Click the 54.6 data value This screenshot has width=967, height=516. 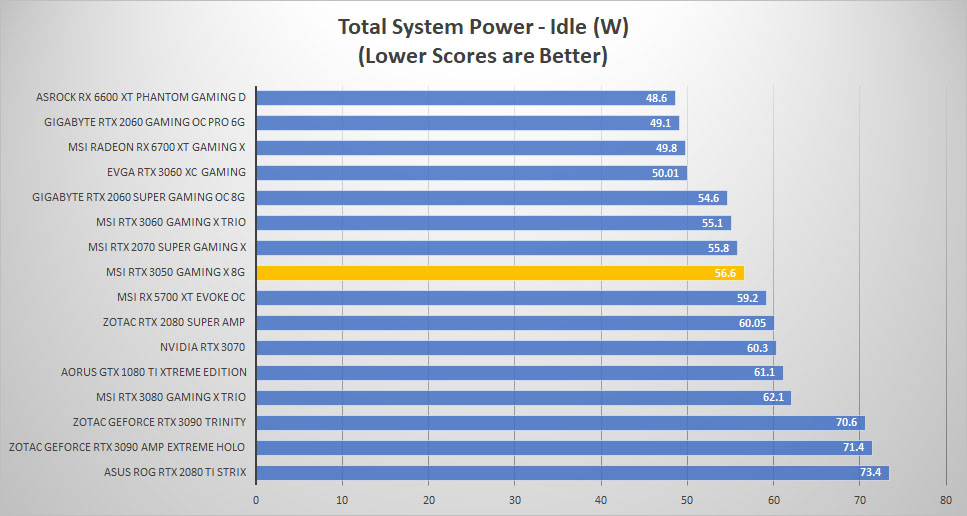coord(708,198)
